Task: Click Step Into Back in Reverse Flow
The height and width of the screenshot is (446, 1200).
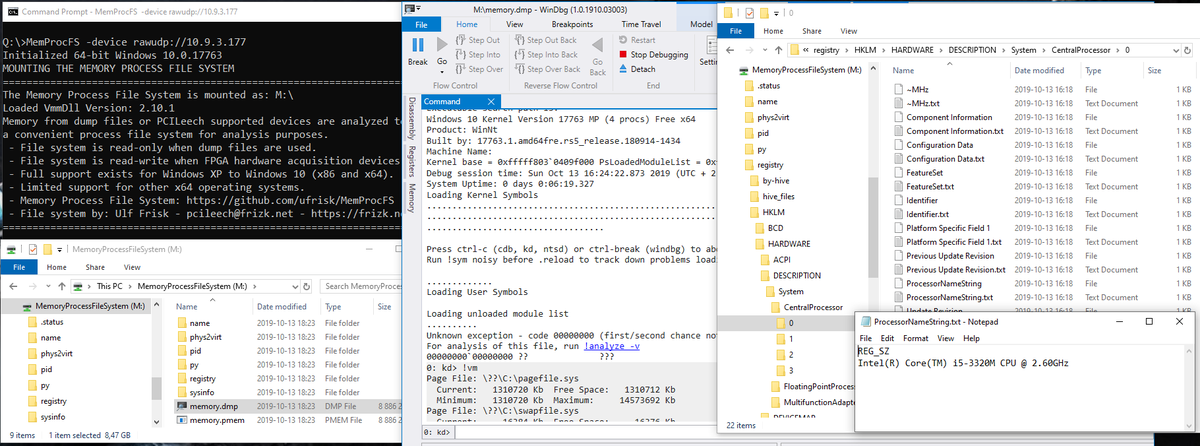Action: coord(546,54)
